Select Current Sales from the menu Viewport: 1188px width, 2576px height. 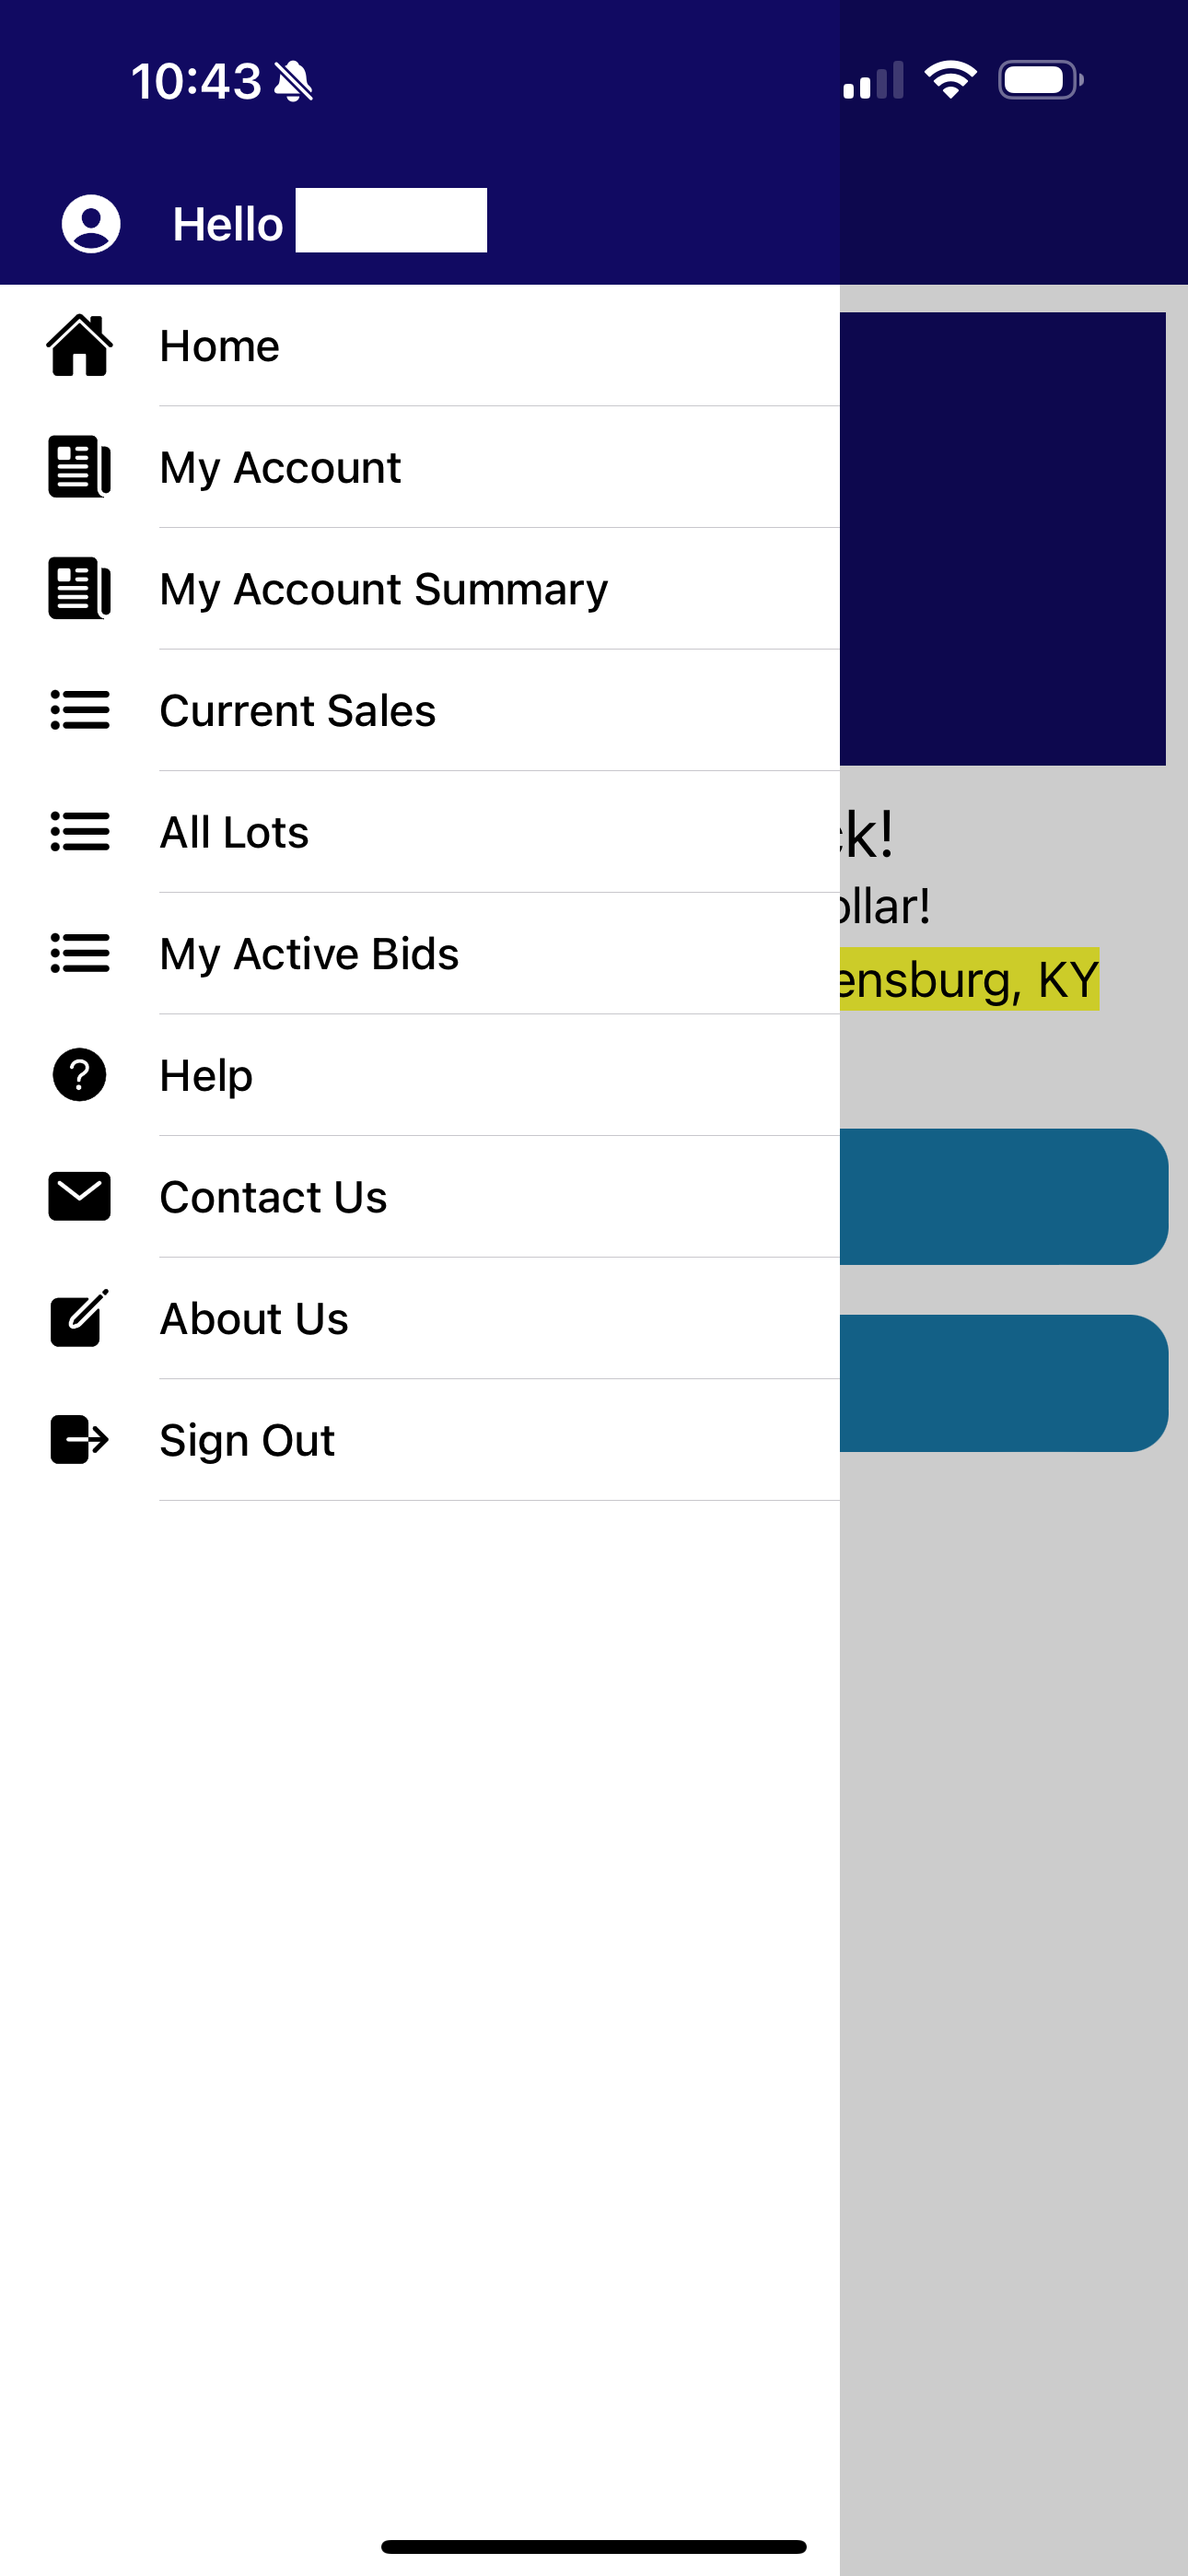[x=420, y=710]
